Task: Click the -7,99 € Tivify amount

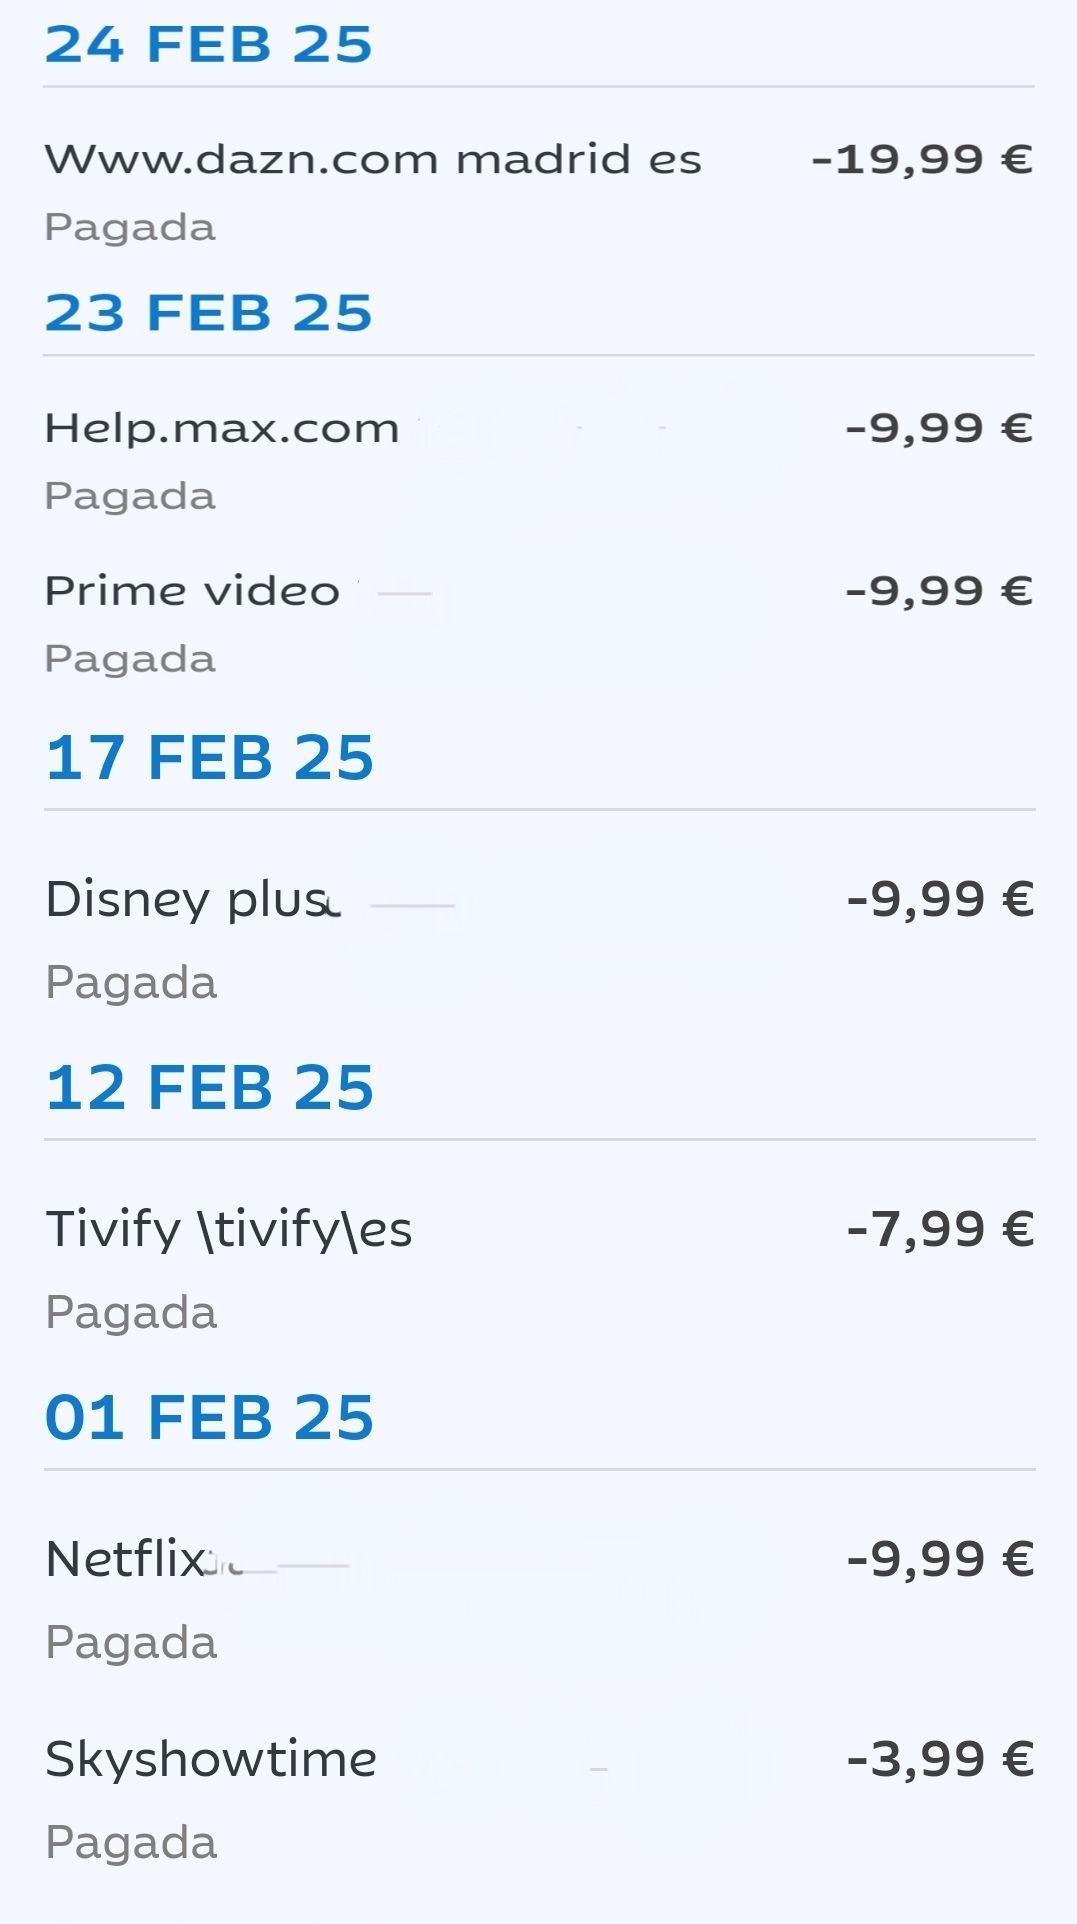Action: click(939, 1230)
